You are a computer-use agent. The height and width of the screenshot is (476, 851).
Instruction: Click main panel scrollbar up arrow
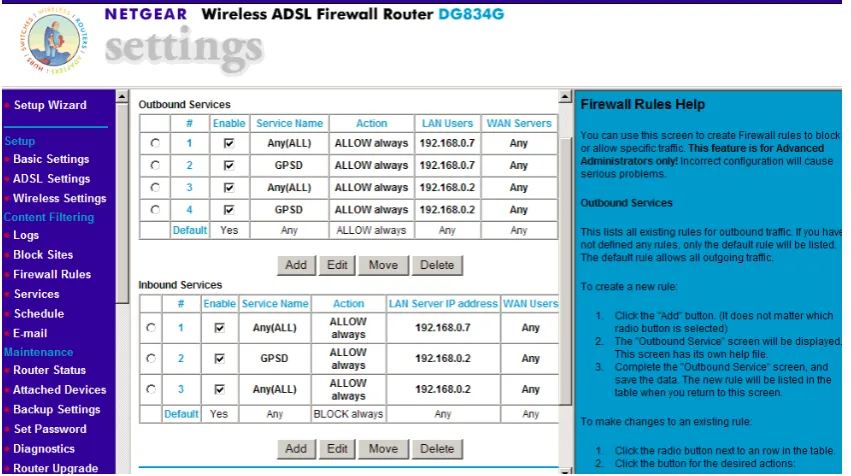tap(565, 97)
